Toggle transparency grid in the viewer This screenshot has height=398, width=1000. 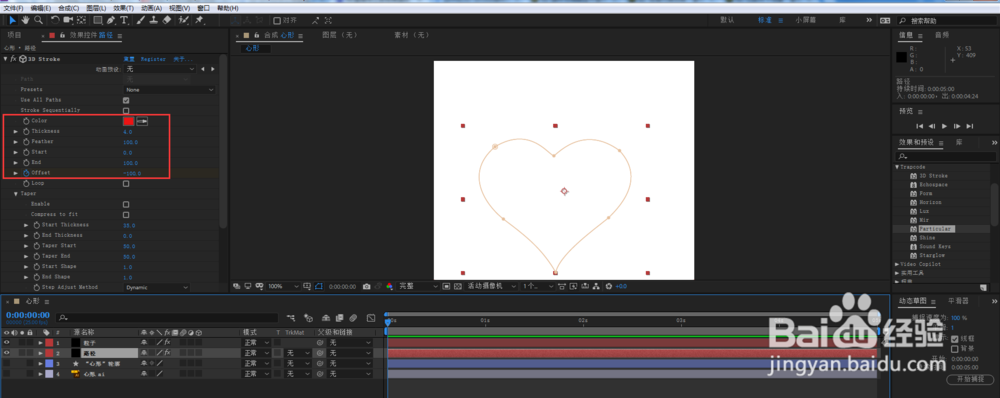pyautogui.click(x=458, y=286)
